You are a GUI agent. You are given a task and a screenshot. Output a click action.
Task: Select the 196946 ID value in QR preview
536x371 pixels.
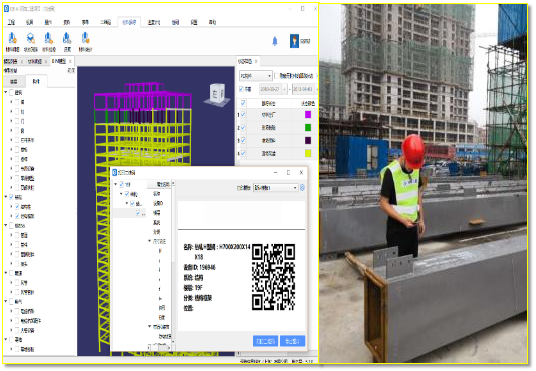tap(207, 267)
